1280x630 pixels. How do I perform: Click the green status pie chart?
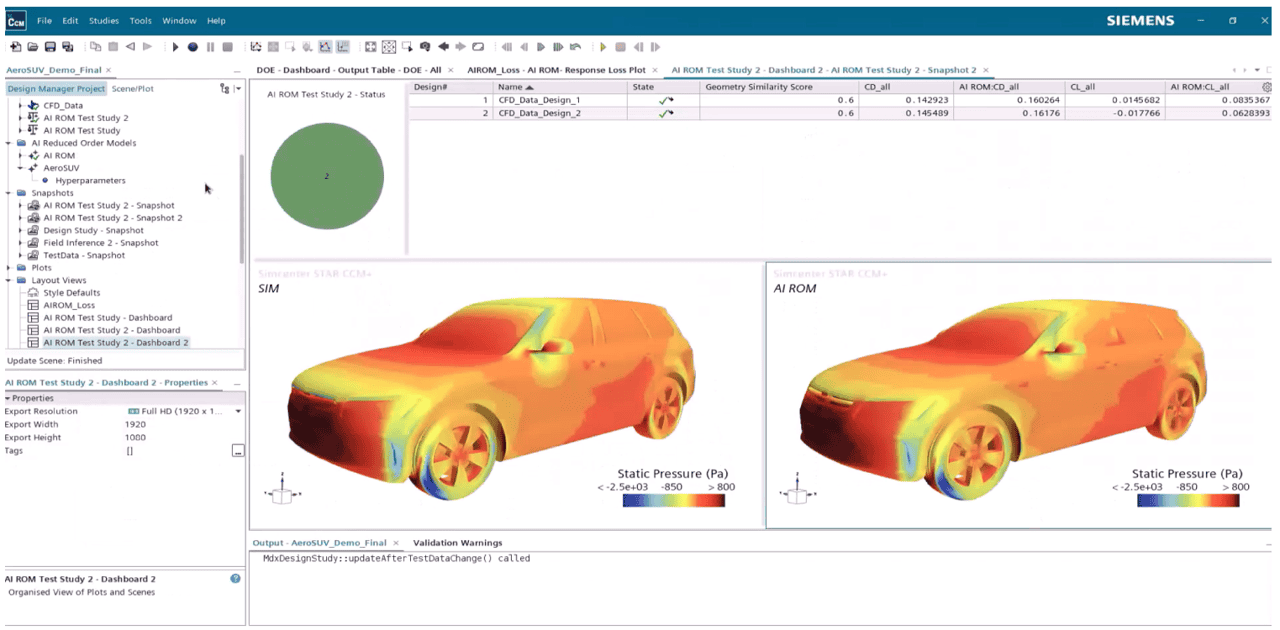(327, 176)
